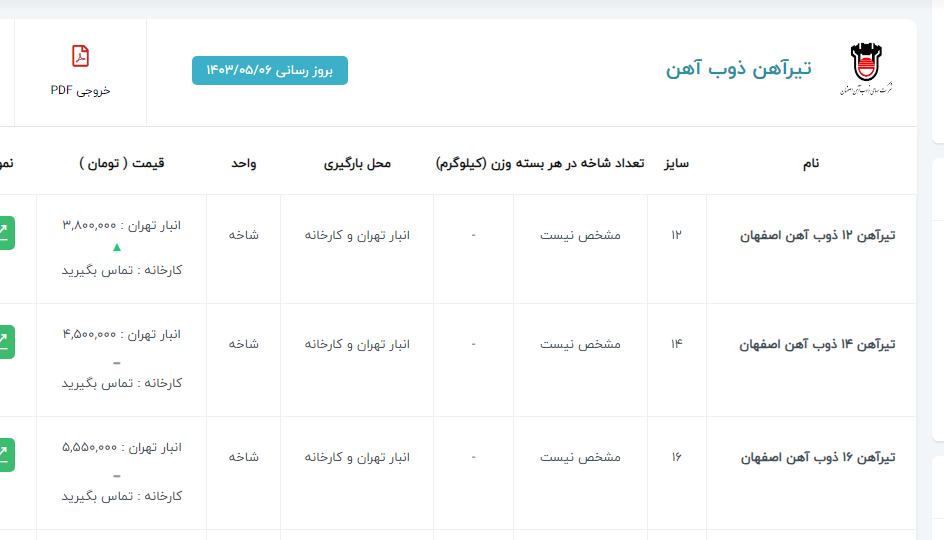The height and width of the screenshot is (540, 944).
Task: Click the بروز رسانی ۱۴۰۳/۰۵/۰۶ date badge
Action: (269, 70)
